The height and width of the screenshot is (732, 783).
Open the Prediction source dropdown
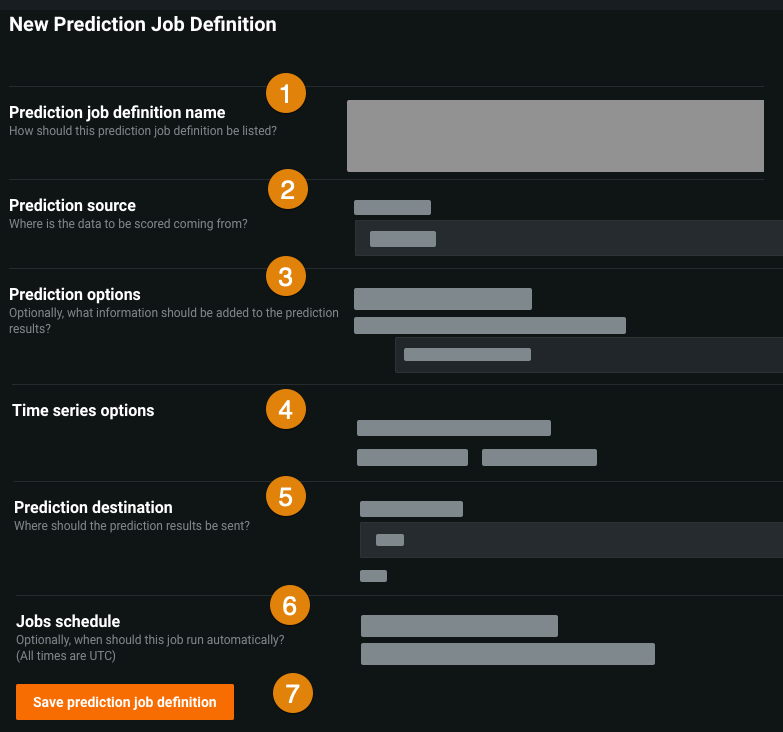point(568,238)
